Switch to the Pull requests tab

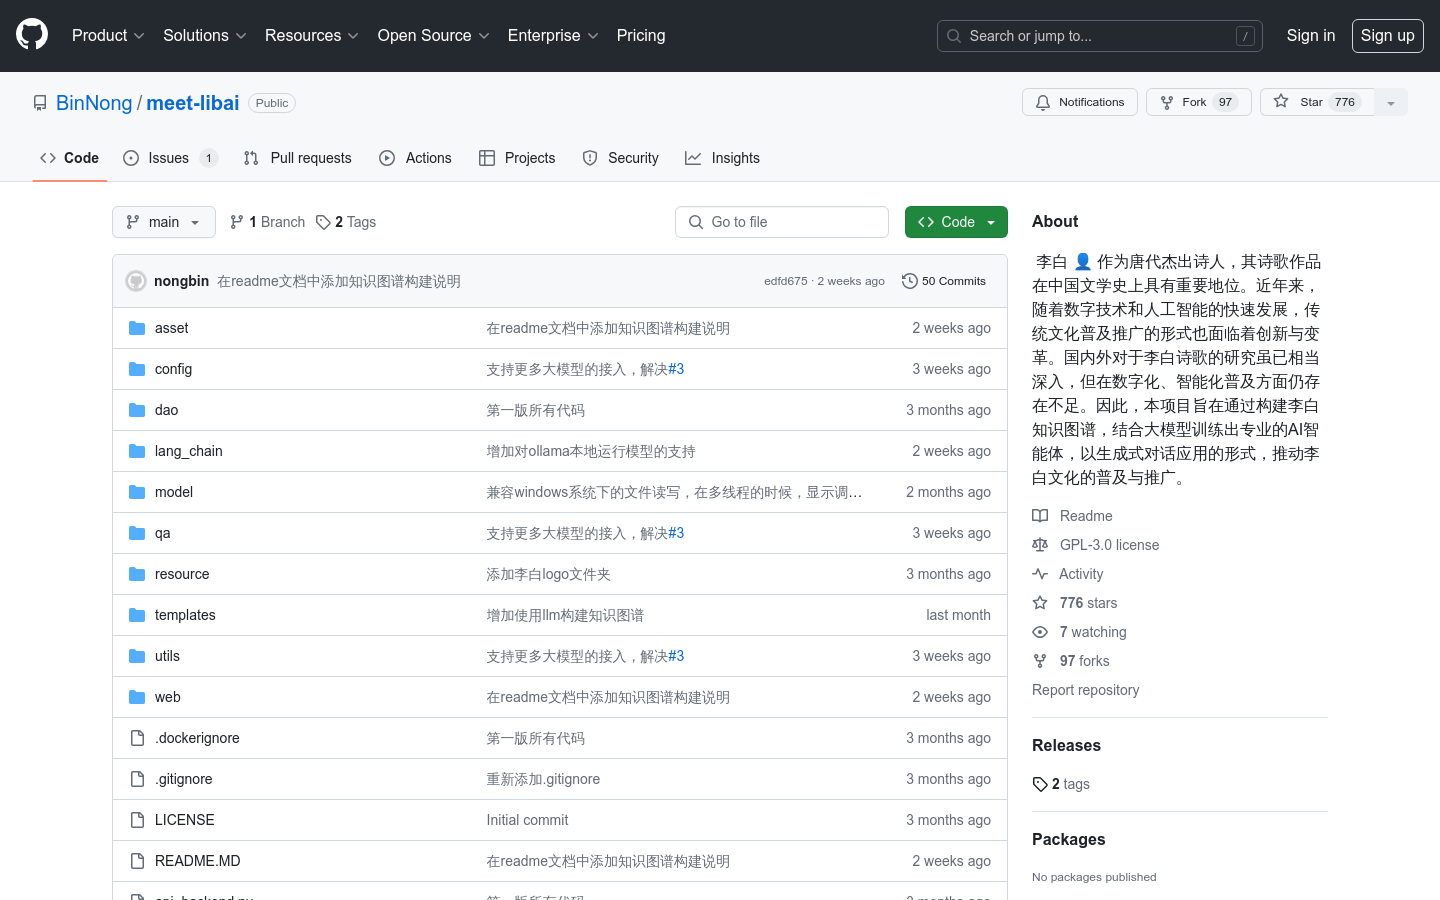point(297,158)
